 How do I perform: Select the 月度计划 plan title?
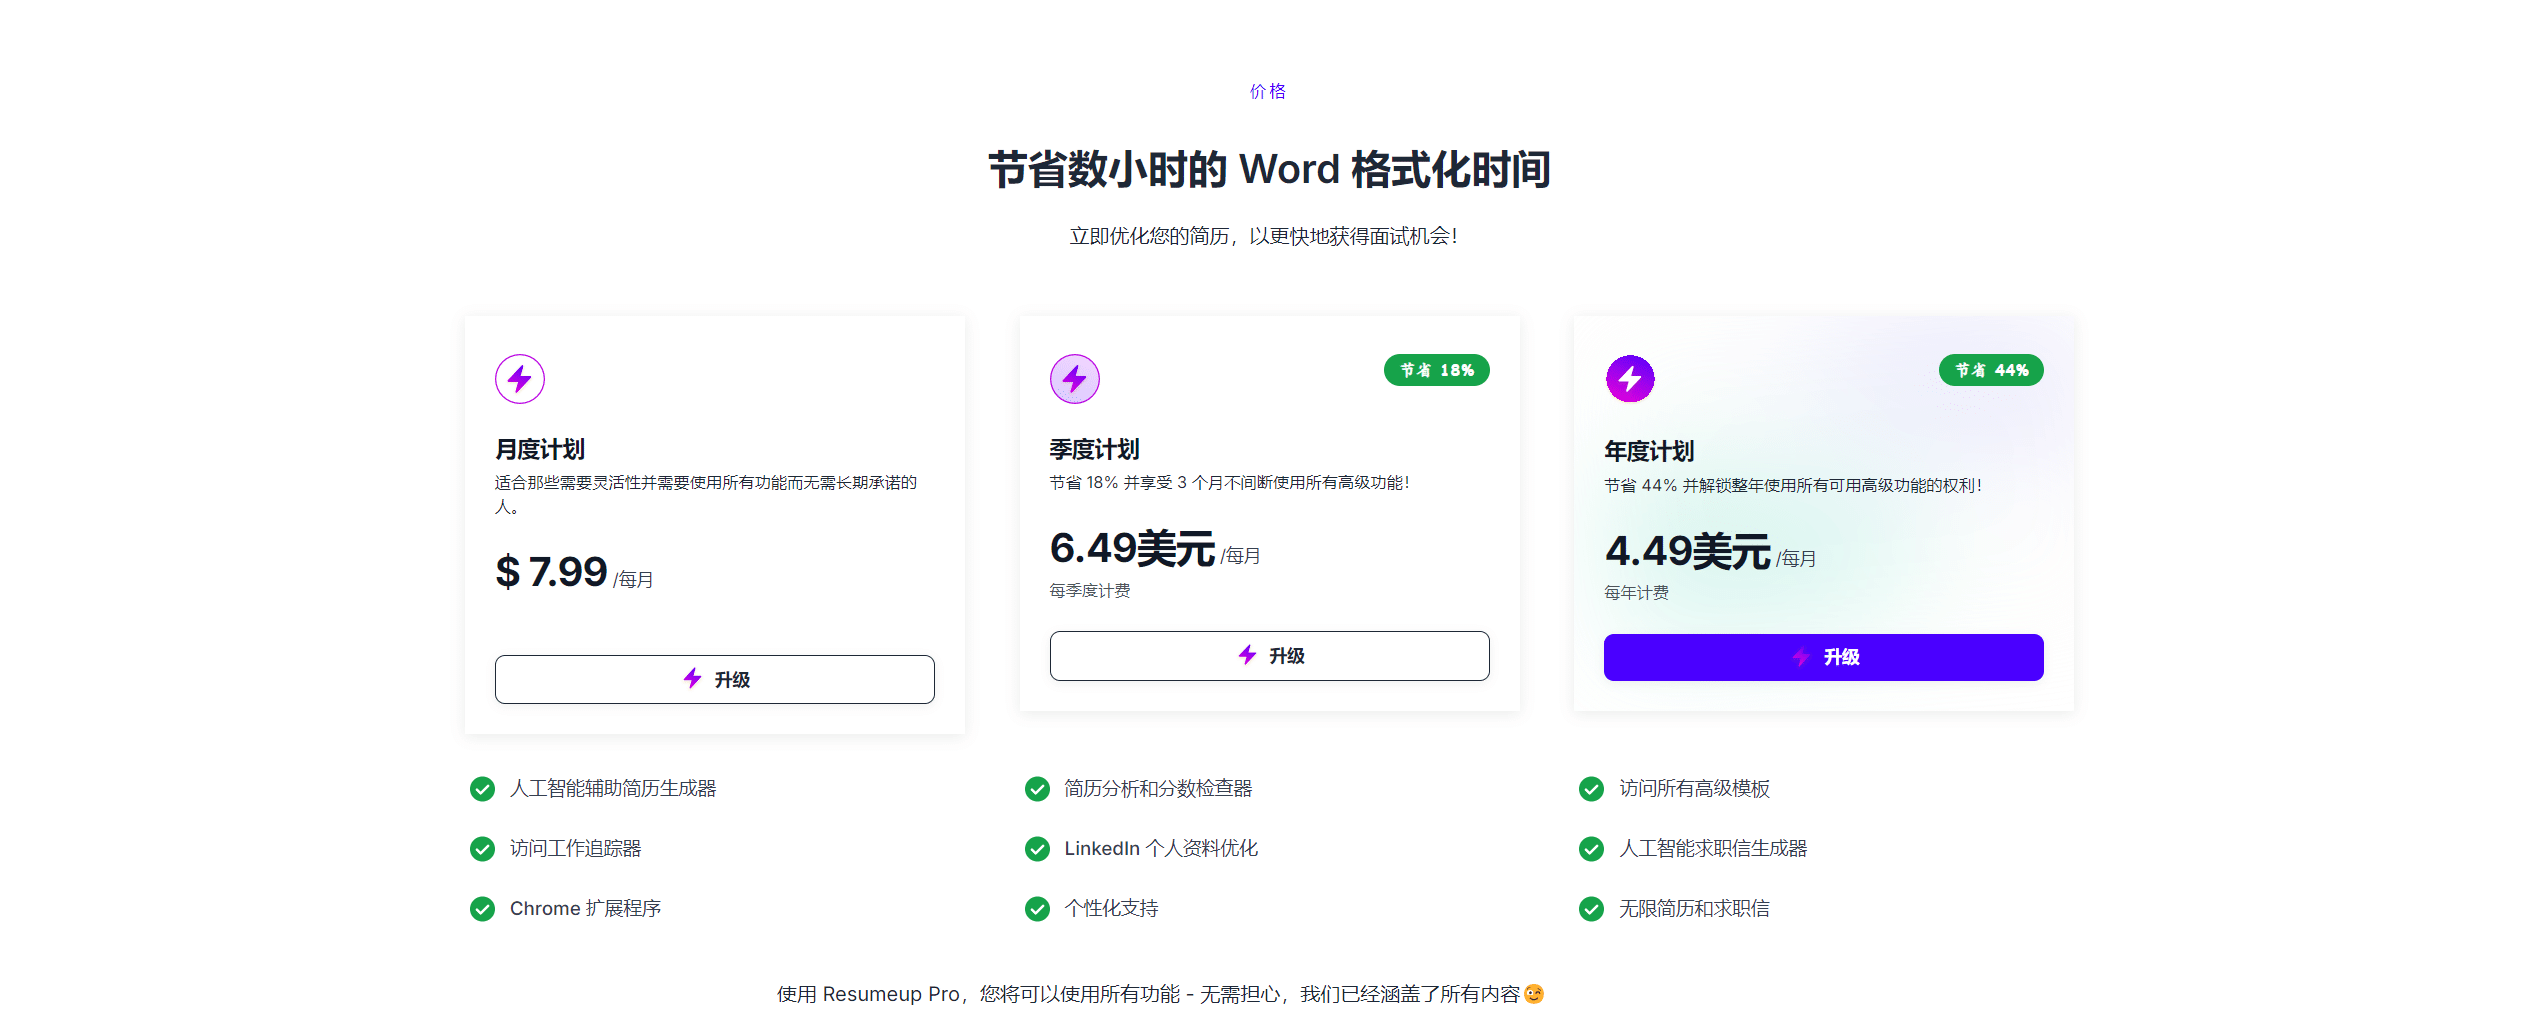coord(540,449)
